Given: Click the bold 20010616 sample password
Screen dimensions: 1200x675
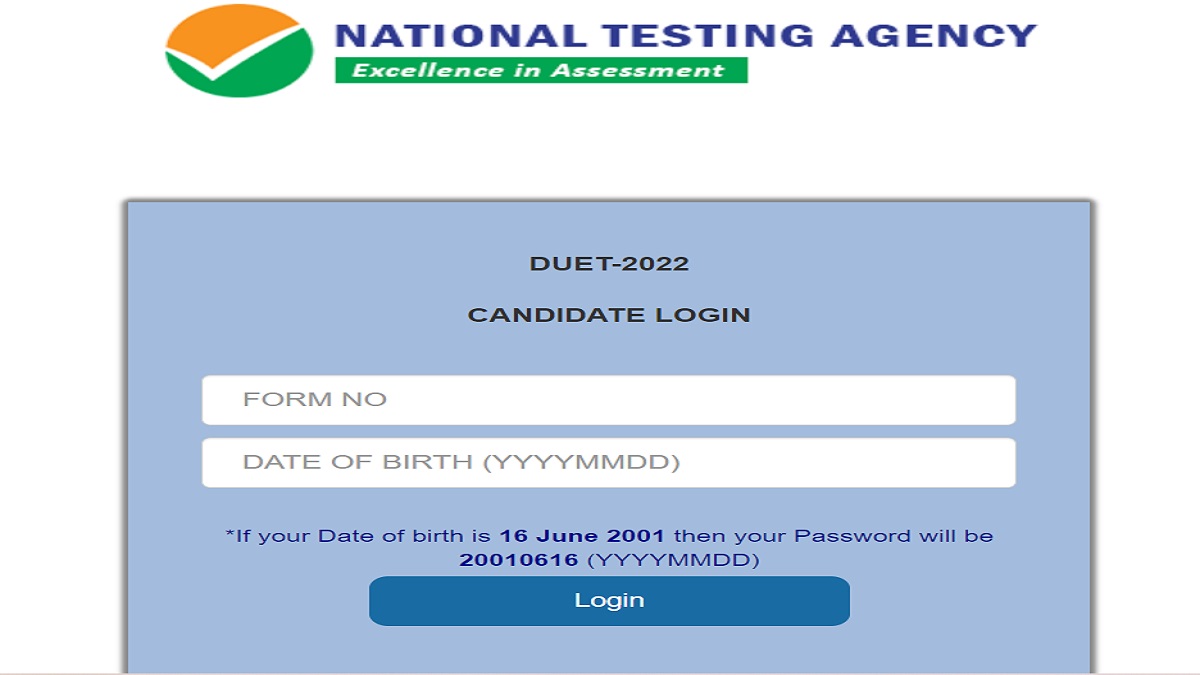Looking at the screenshot, I should [519, 560].
